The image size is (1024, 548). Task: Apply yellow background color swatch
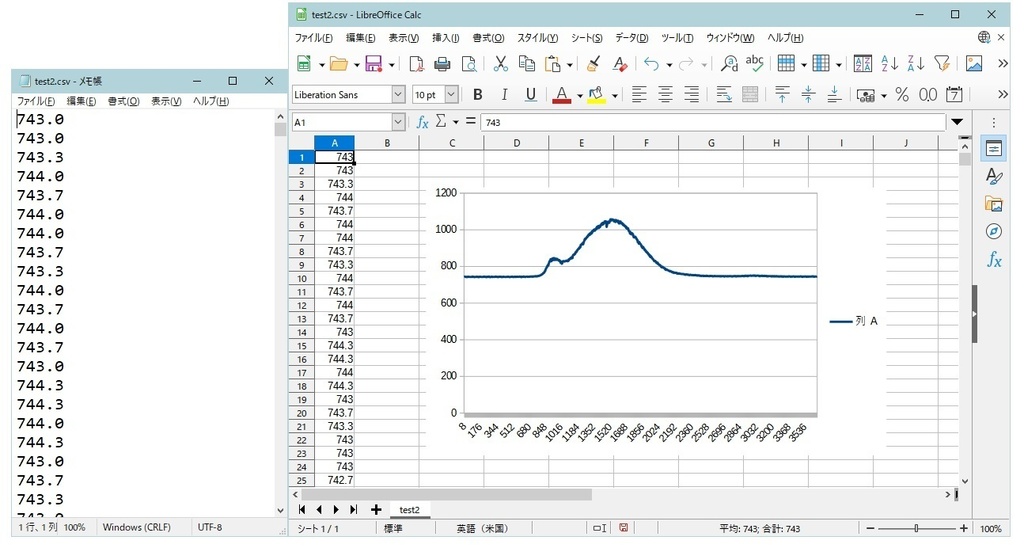(x=596, y=95)
